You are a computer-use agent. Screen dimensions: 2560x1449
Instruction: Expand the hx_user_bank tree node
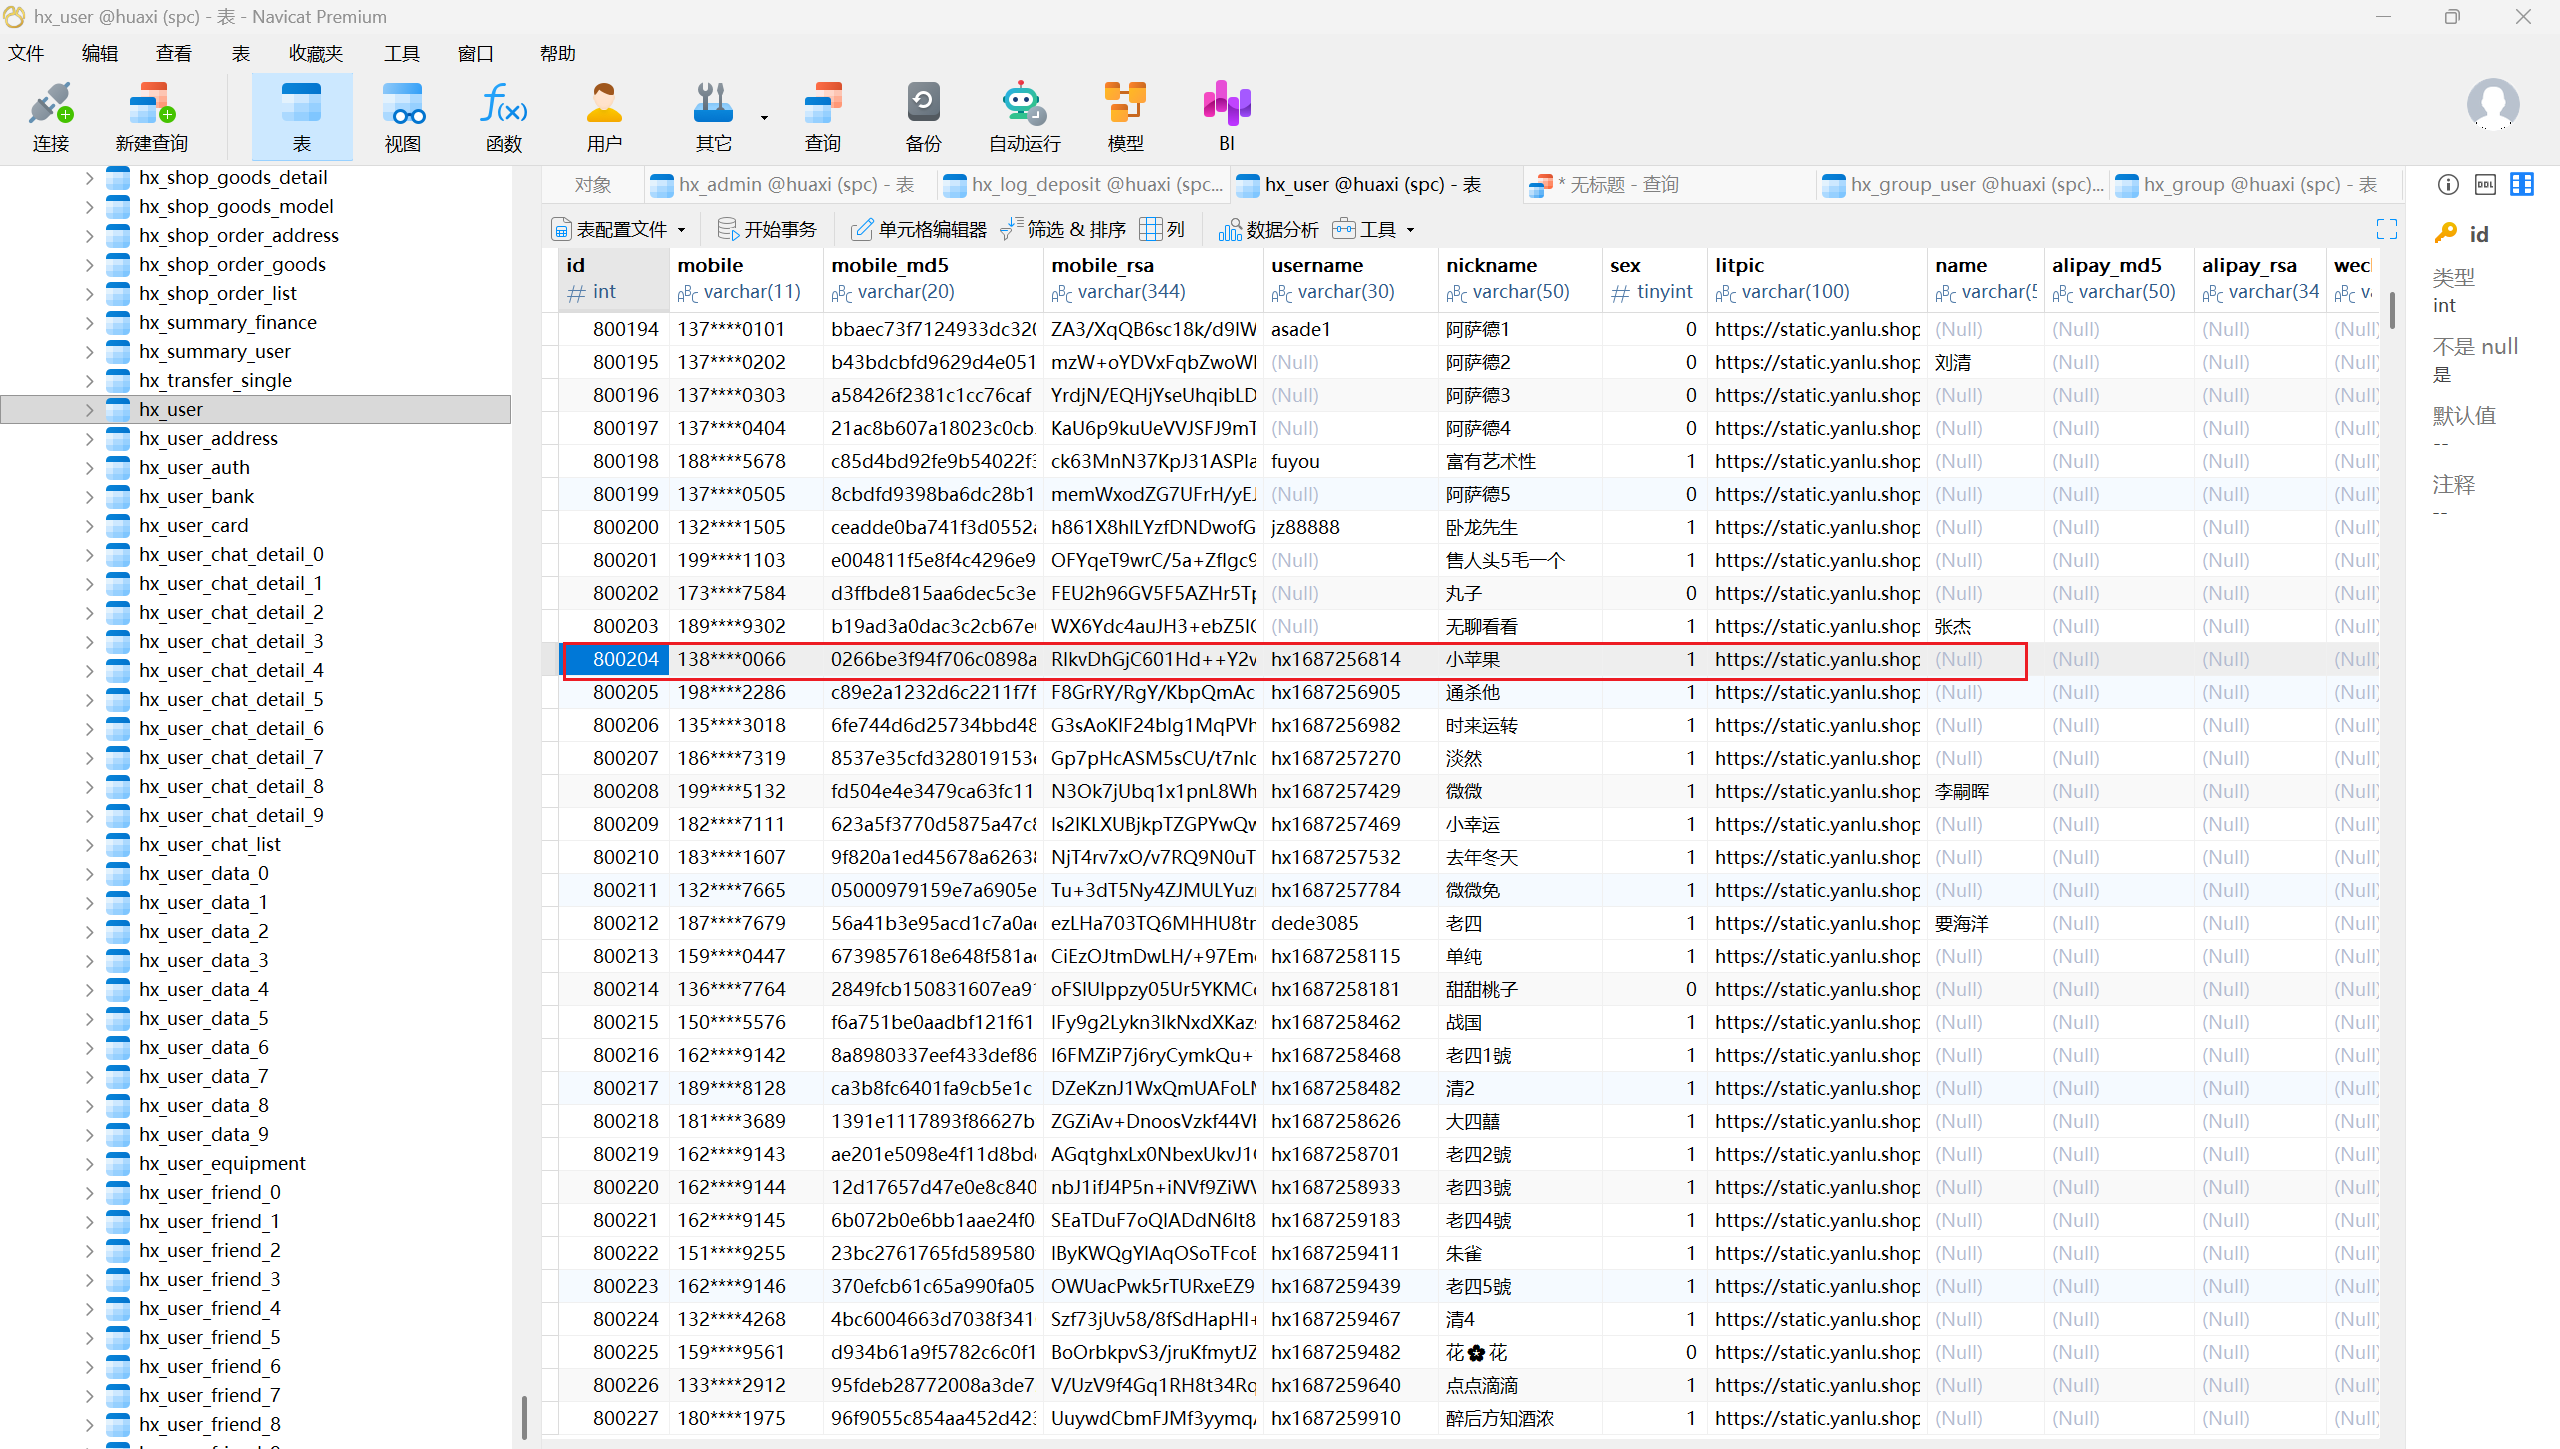89,496
